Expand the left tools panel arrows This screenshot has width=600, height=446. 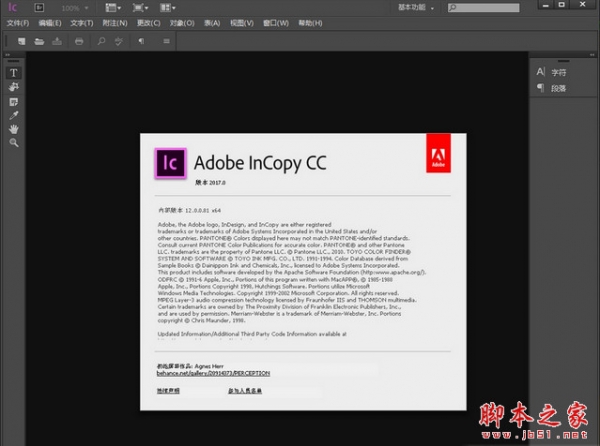click(7, 55)
